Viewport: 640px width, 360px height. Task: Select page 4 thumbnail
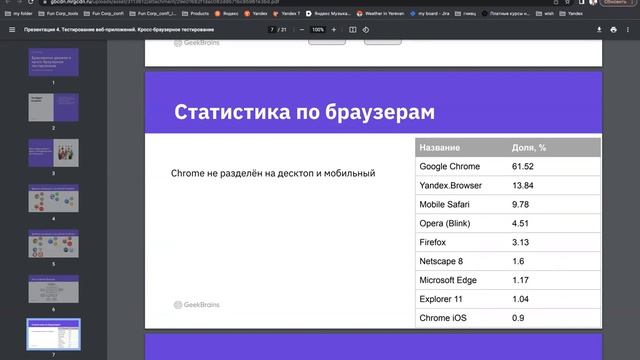[x=53, y=198]
